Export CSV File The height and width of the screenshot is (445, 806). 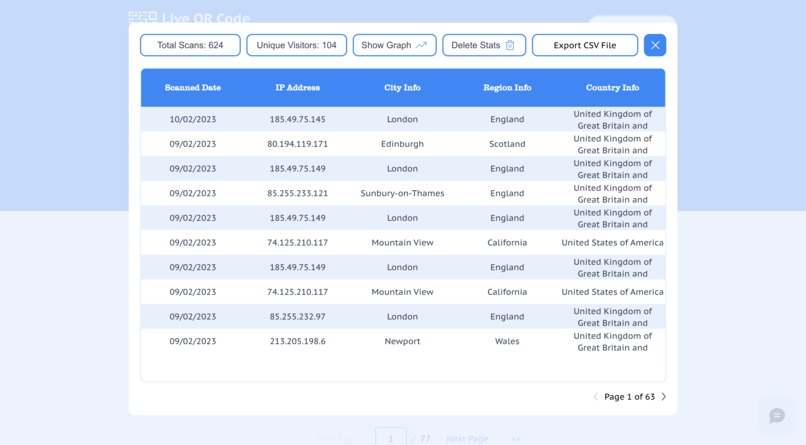click(585, 45)
